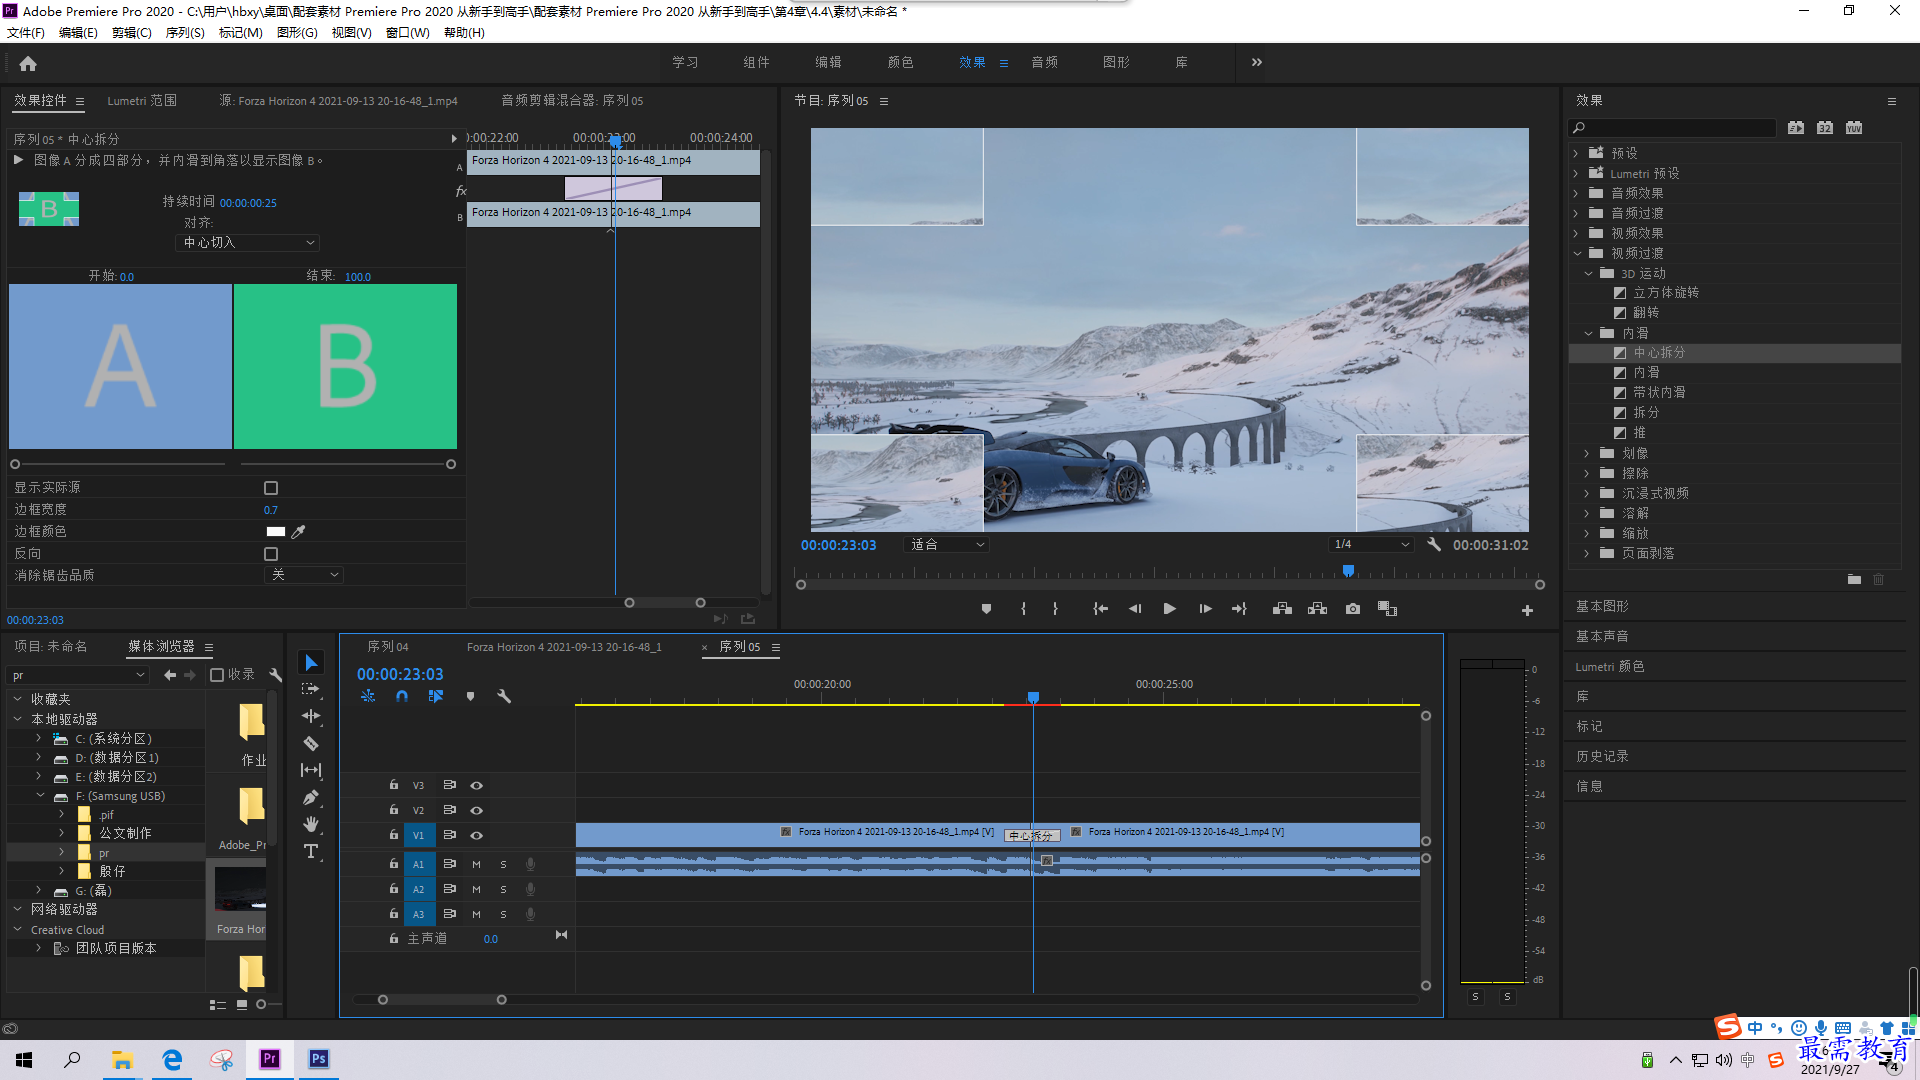Toggle V2 track output eye

click(x=477, y=810)
